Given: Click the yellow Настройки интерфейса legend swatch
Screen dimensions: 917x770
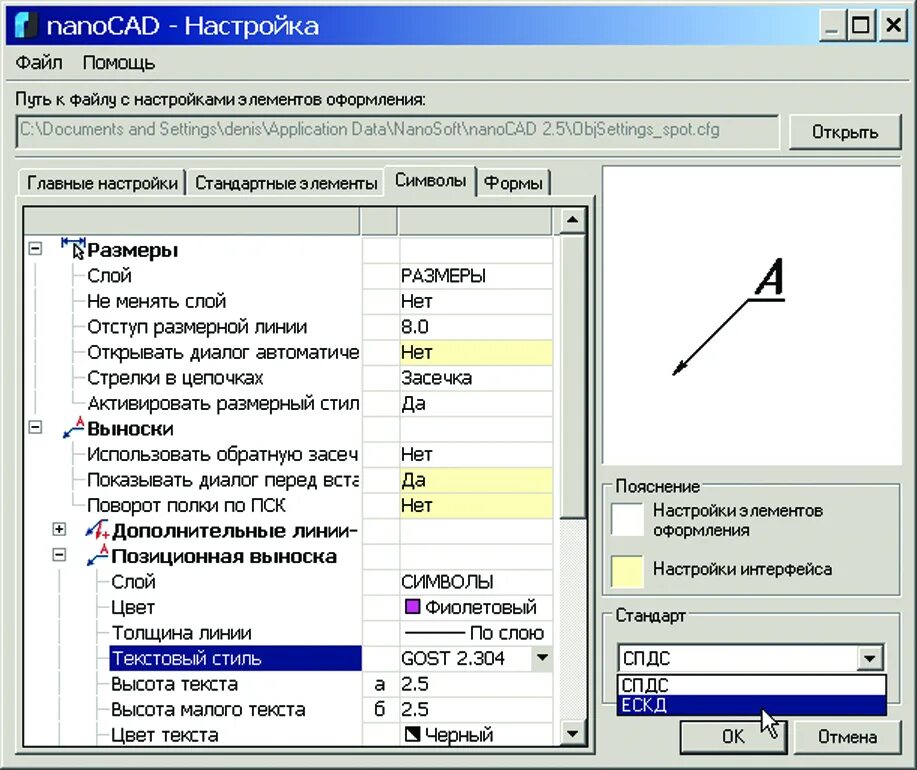Looking at the screenshot, I should pyautogui.click(x=627, y=571).
